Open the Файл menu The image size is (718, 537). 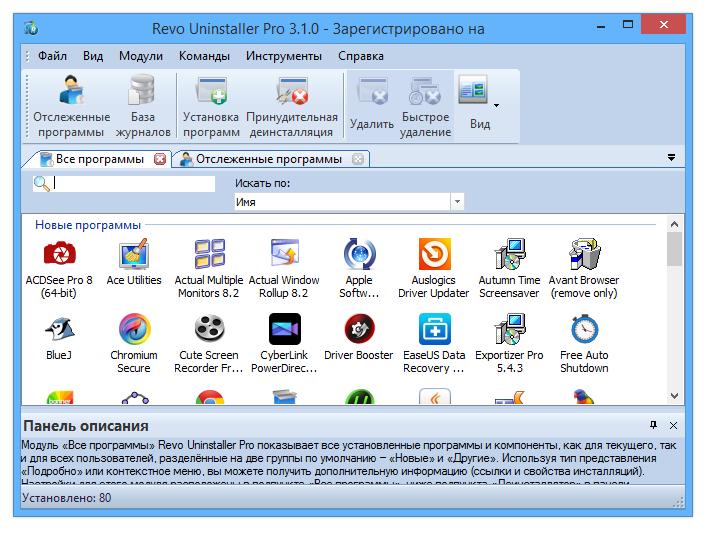click(52, 56)
